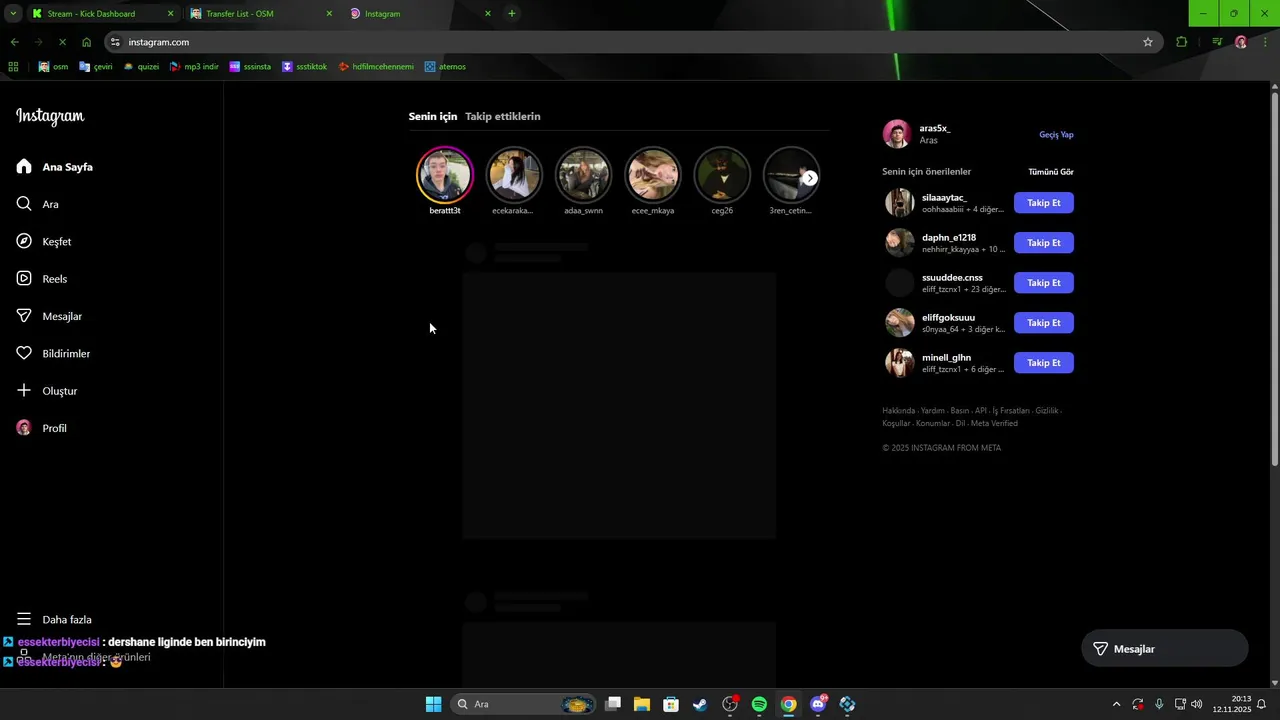The width and height of the screenshot is (1280, 720).
Task: Click the Hakkında footer link
Action: click(x=898, y=411)
